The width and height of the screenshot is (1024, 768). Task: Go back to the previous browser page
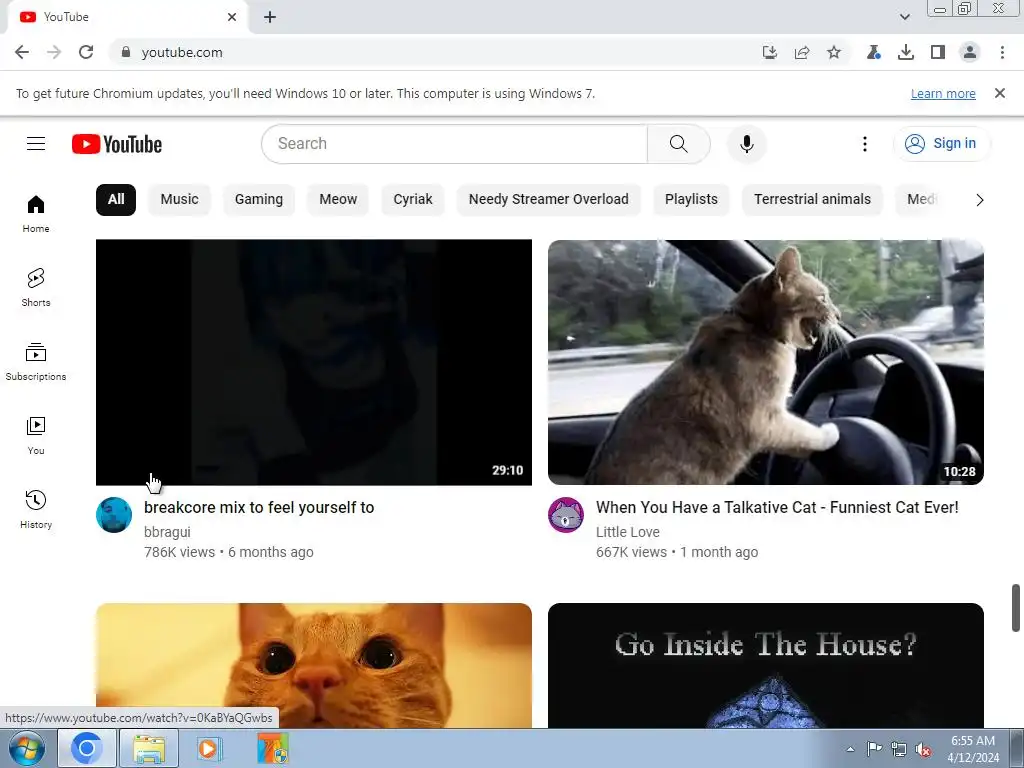pos(22,52)
